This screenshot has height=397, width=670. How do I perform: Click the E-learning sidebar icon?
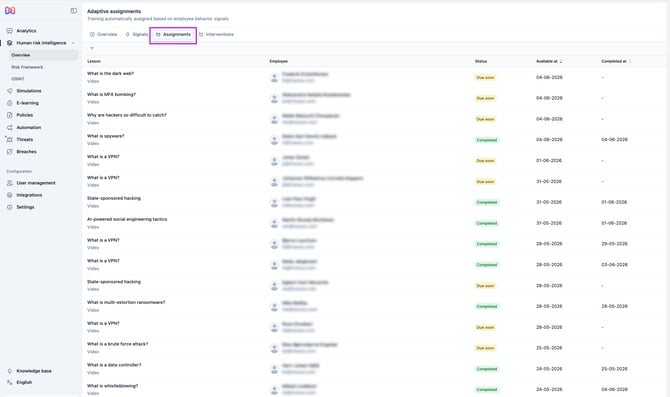point(9,103)
